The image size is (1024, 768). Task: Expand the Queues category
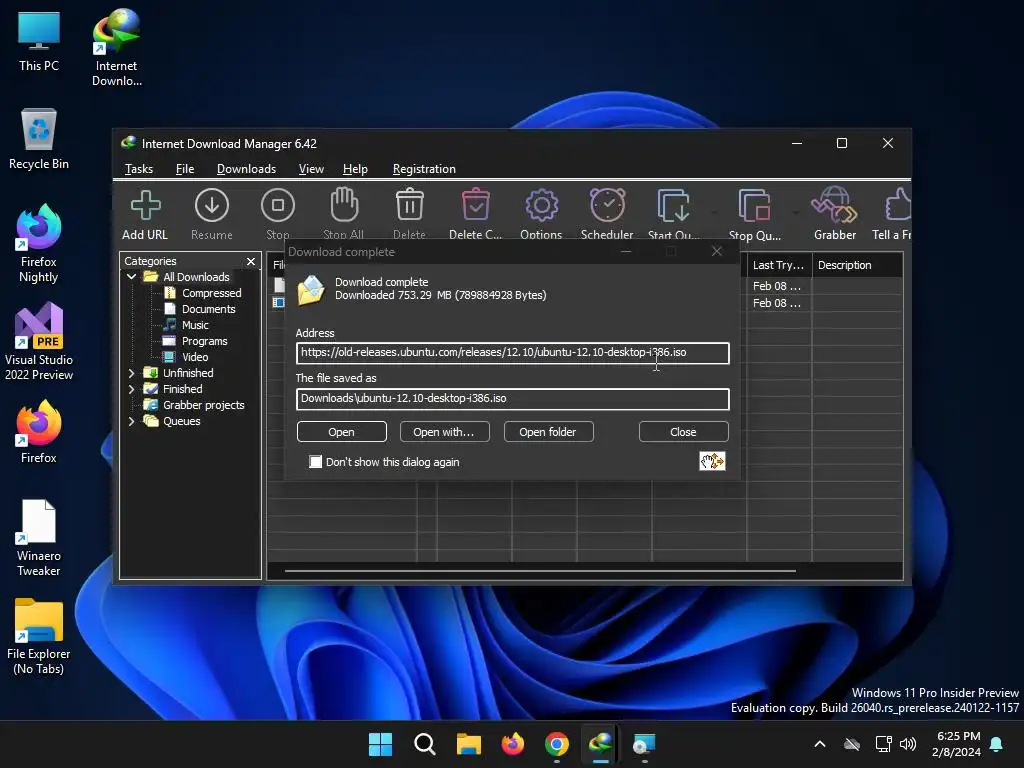tap(131, 421)
